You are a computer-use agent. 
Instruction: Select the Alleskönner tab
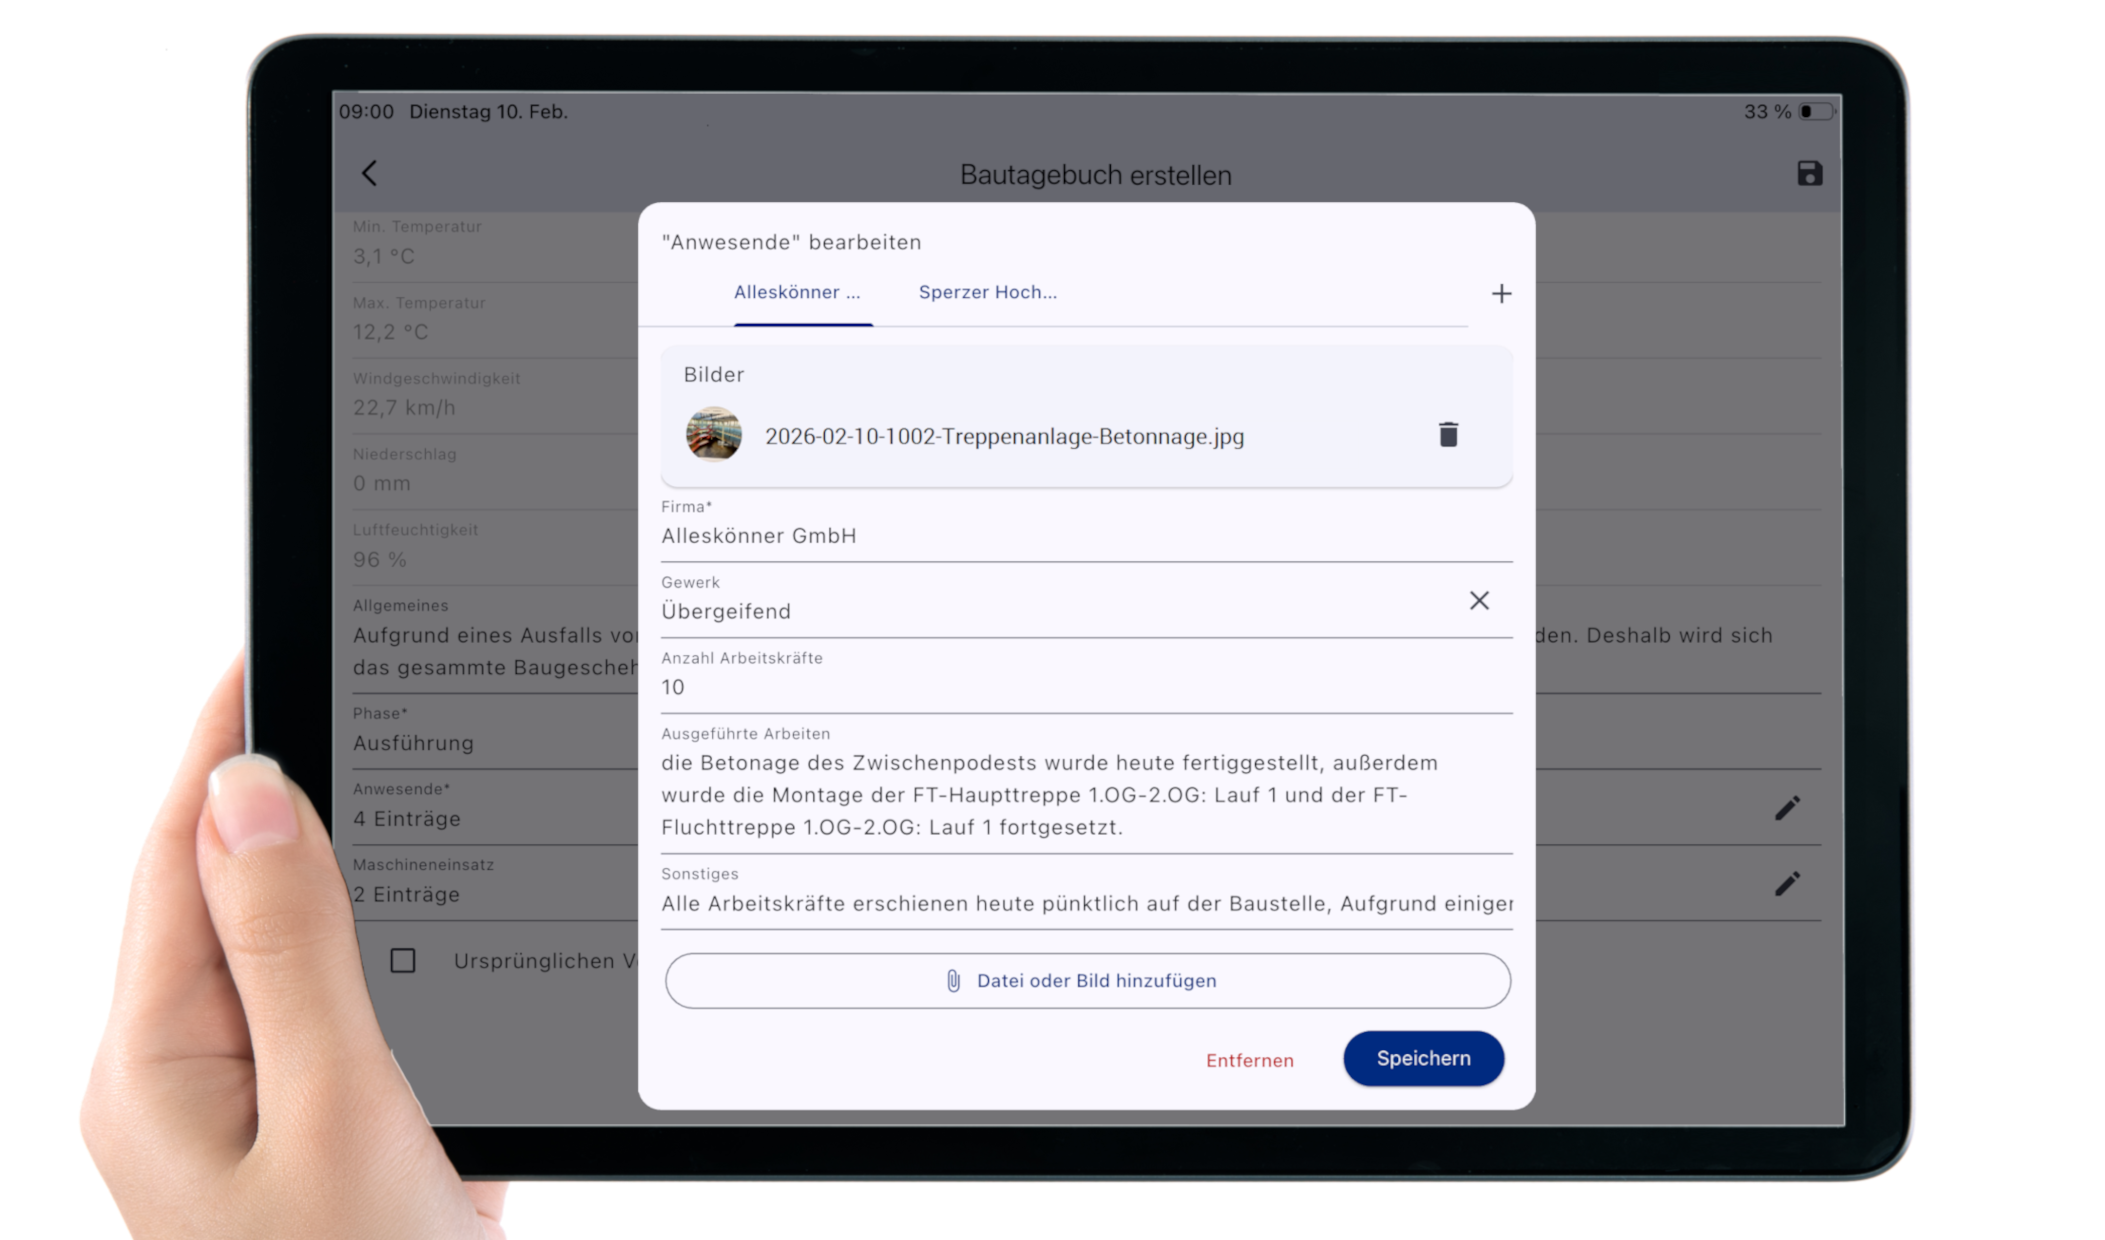797,293
